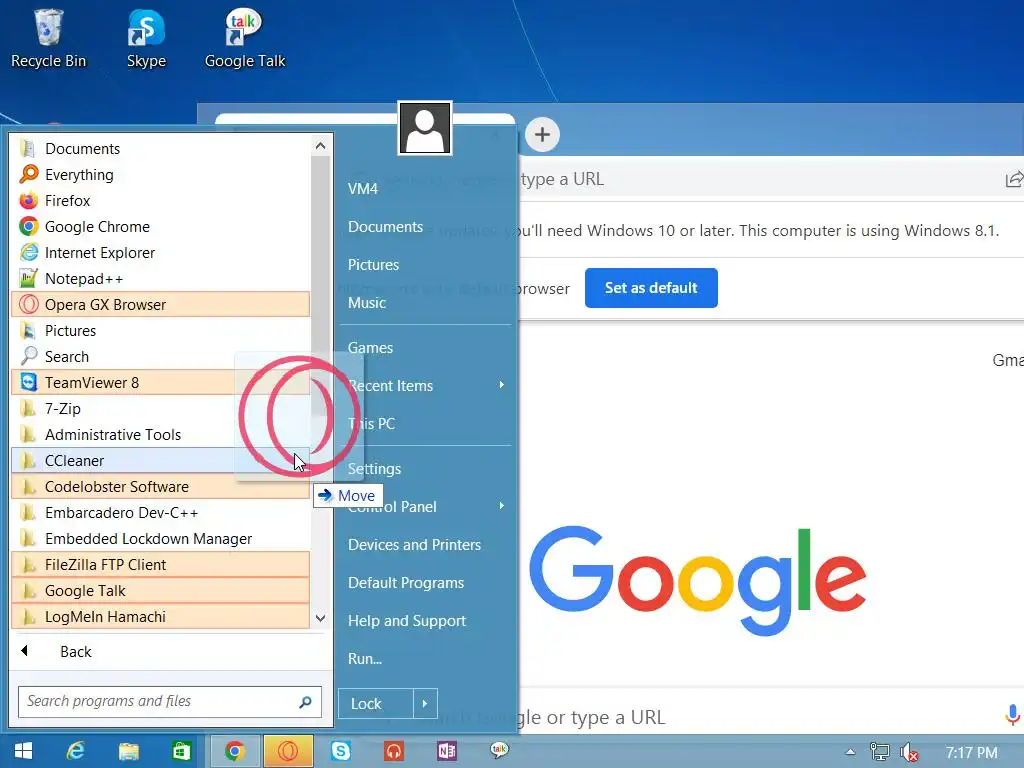Viewport: 1024px width, 768px height.
Task: Expand the LogMeIn Hamachi folder
Action: 160,616
